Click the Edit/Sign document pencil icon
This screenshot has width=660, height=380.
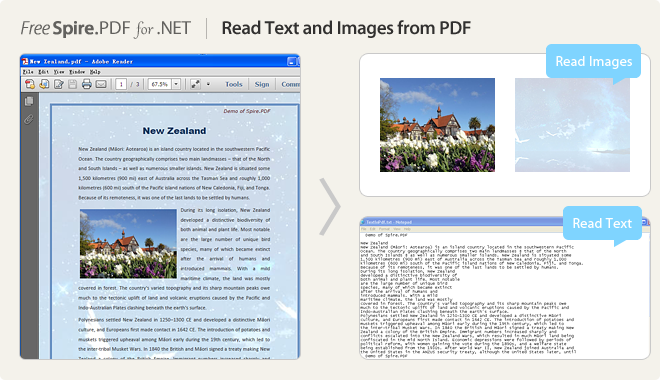click(59, 84)
